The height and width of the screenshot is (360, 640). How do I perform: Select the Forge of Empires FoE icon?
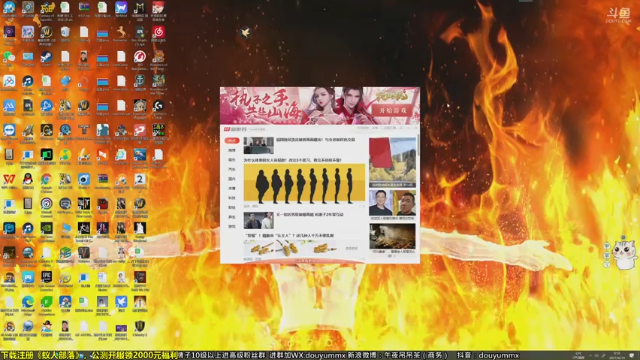[46, 8]
